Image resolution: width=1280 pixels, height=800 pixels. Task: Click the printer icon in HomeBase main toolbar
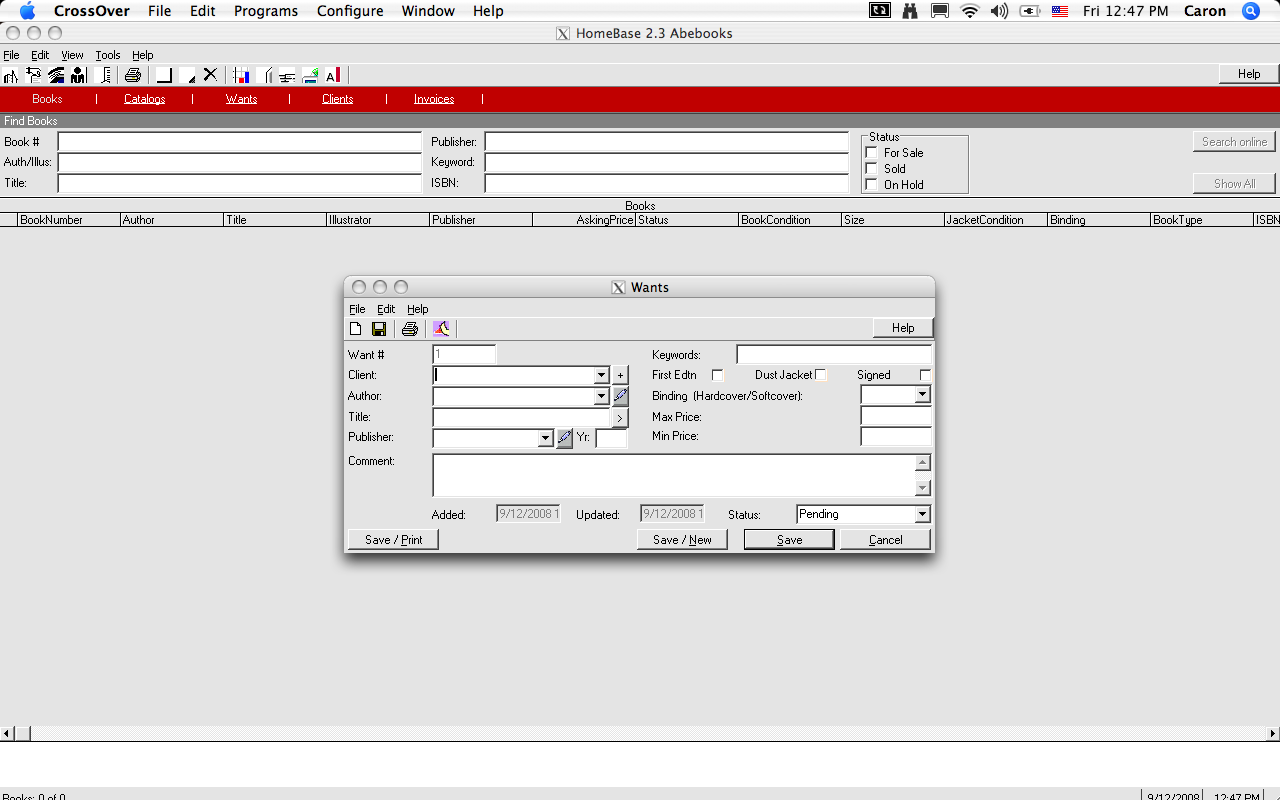132,75
